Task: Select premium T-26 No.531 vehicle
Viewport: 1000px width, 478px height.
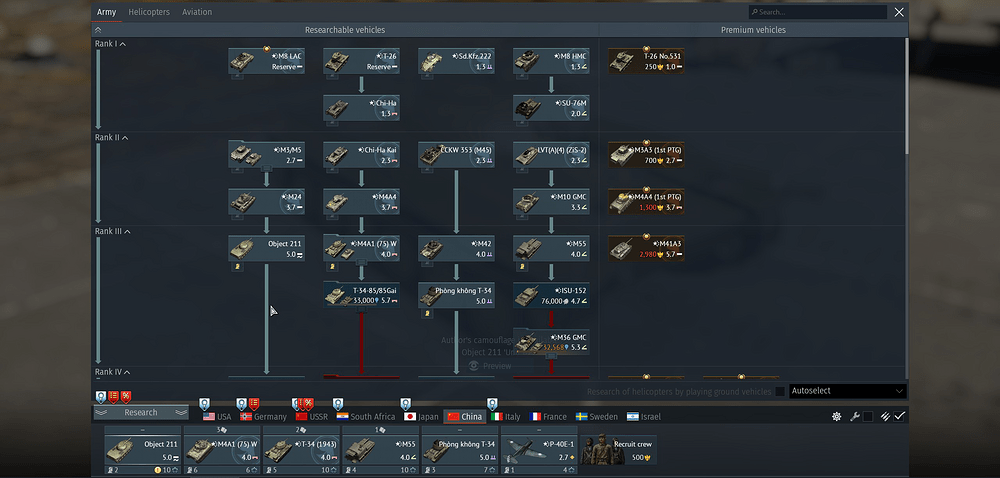Action: pos(646,61)
